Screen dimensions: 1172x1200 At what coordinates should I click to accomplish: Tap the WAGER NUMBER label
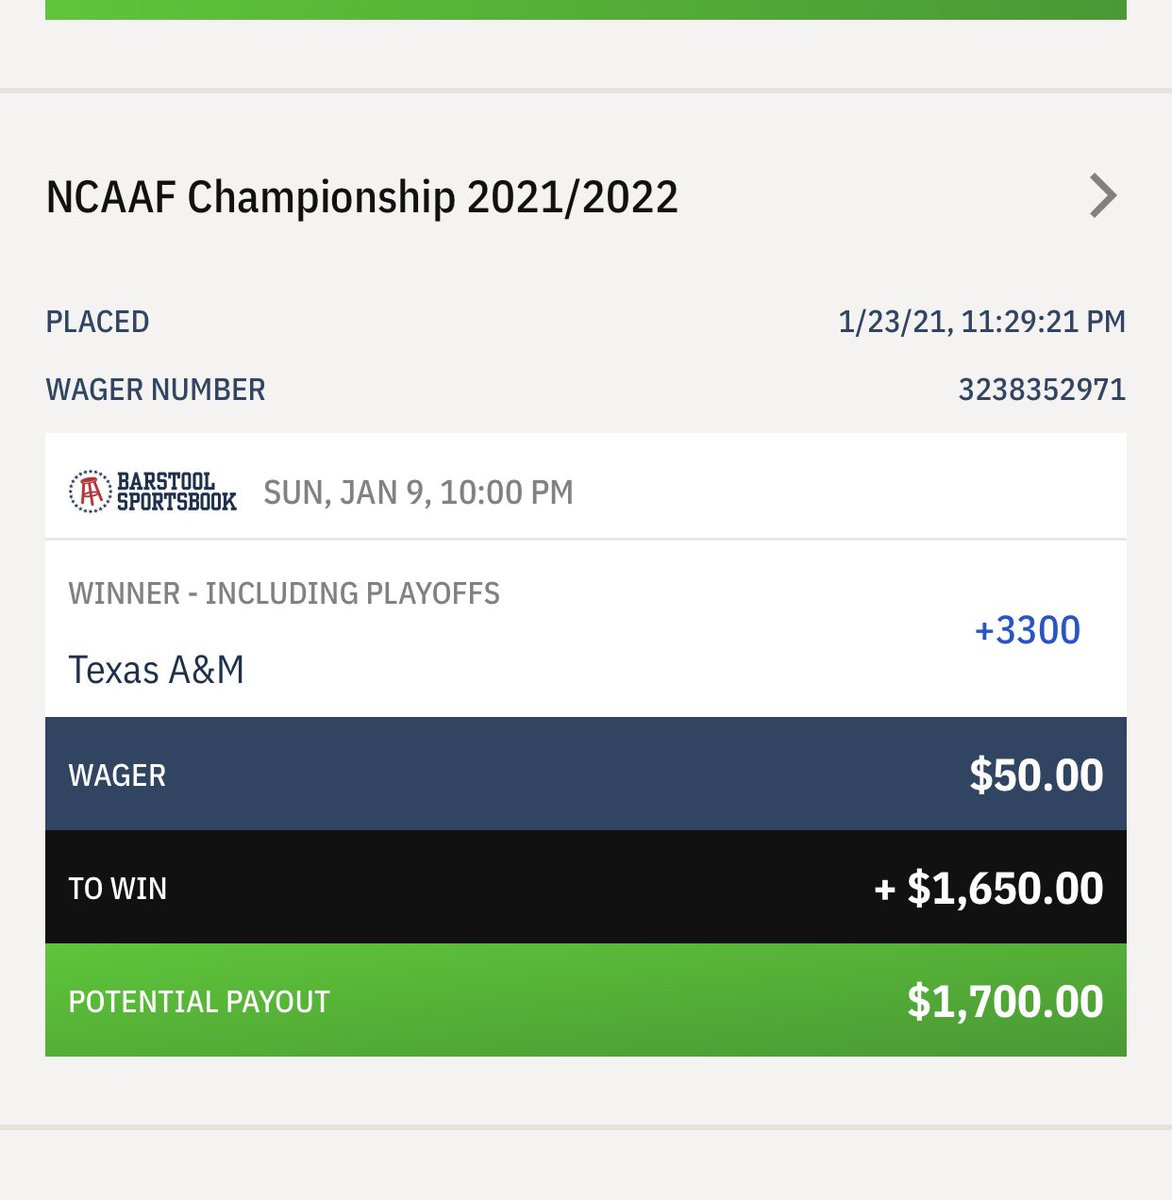(x=156, y=389)
